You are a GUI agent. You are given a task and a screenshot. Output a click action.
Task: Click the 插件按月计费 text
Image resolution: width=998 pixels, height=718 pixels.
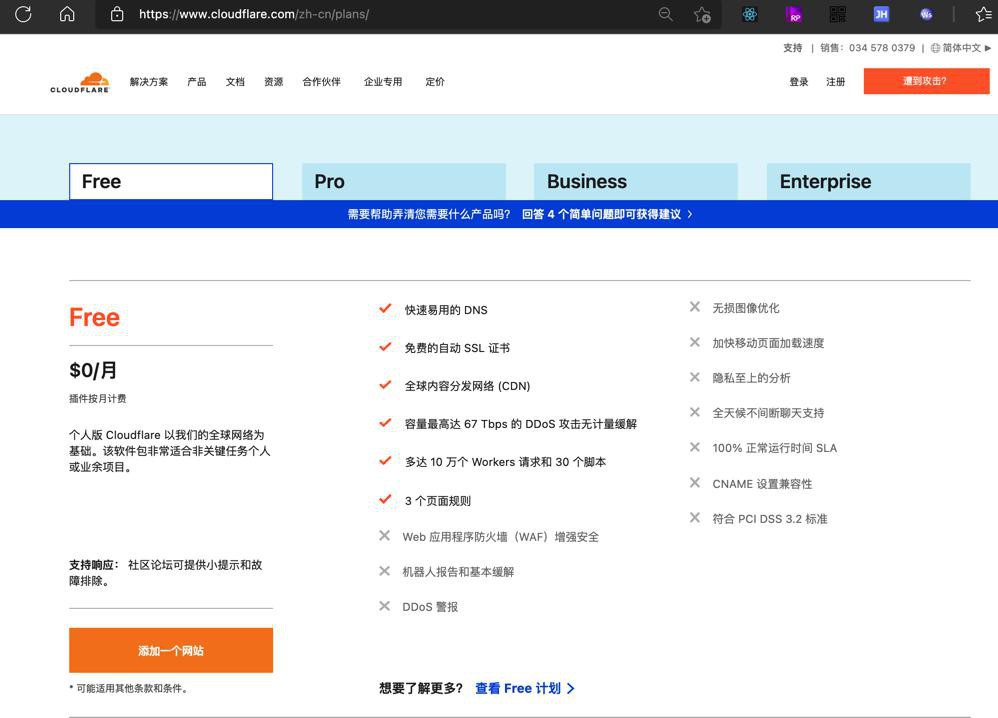pos(97,398)
